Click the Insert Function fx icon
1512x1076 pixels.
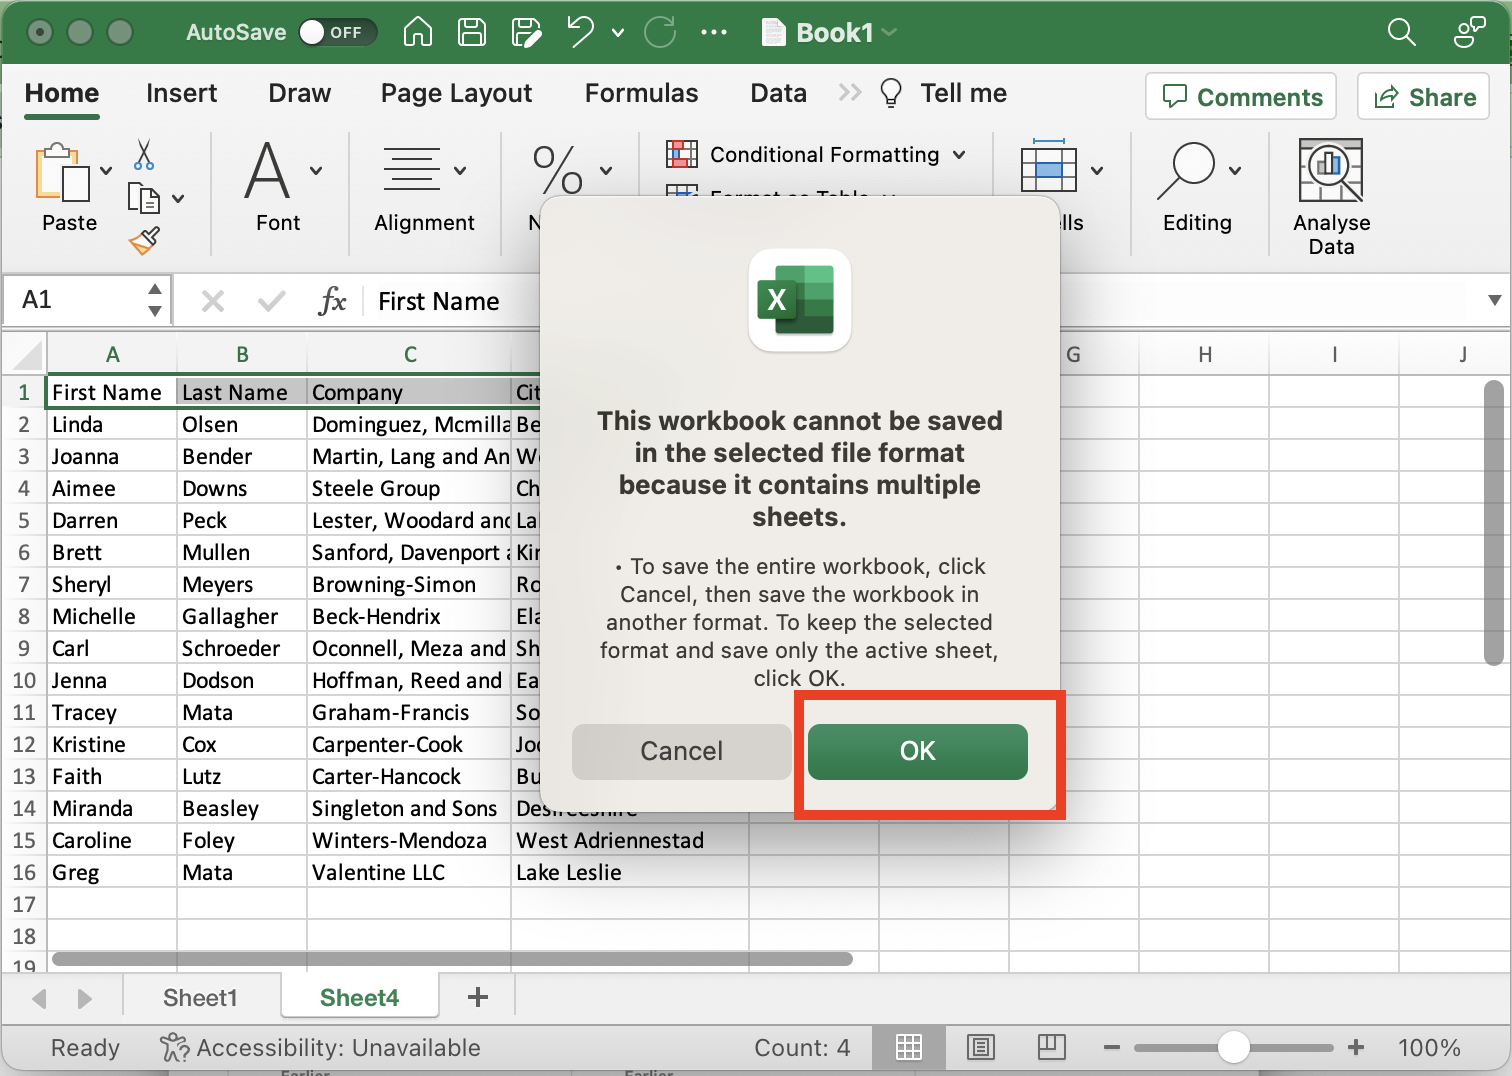(332, 300)
